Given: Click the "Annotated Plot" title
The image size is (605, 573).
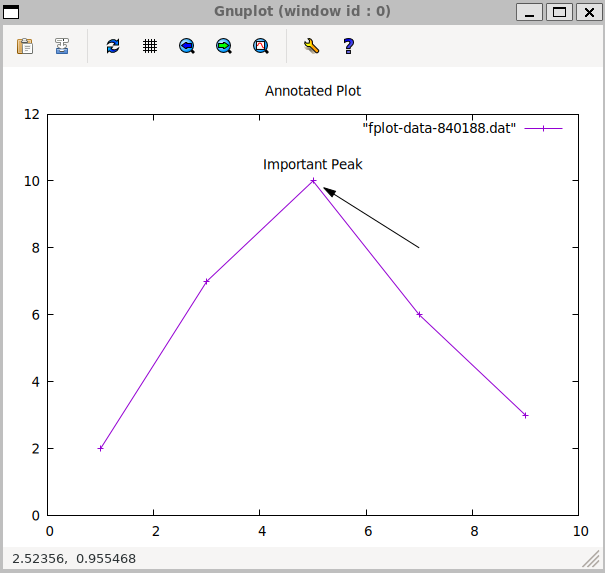Looking at the screenshot, I should tap(313, 91).
